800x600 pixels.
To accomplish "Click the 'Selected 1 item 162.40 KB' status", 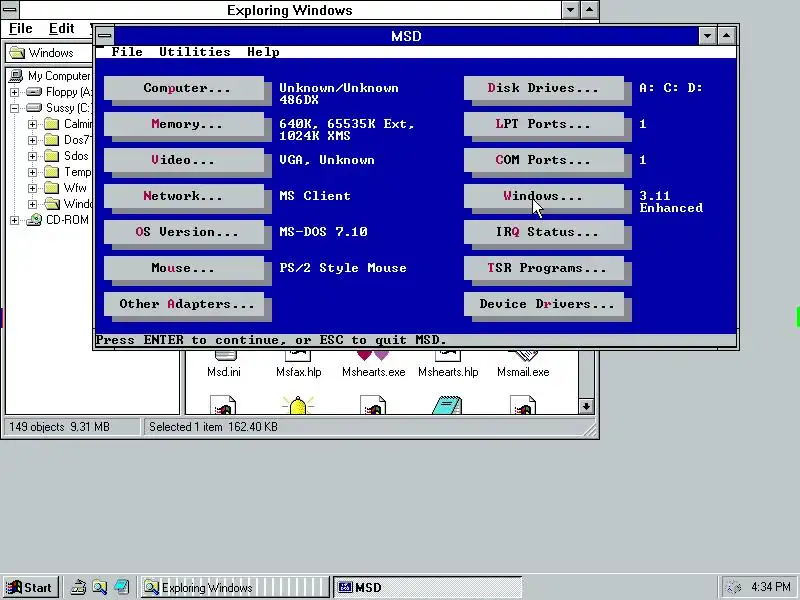I will point(213,427).
